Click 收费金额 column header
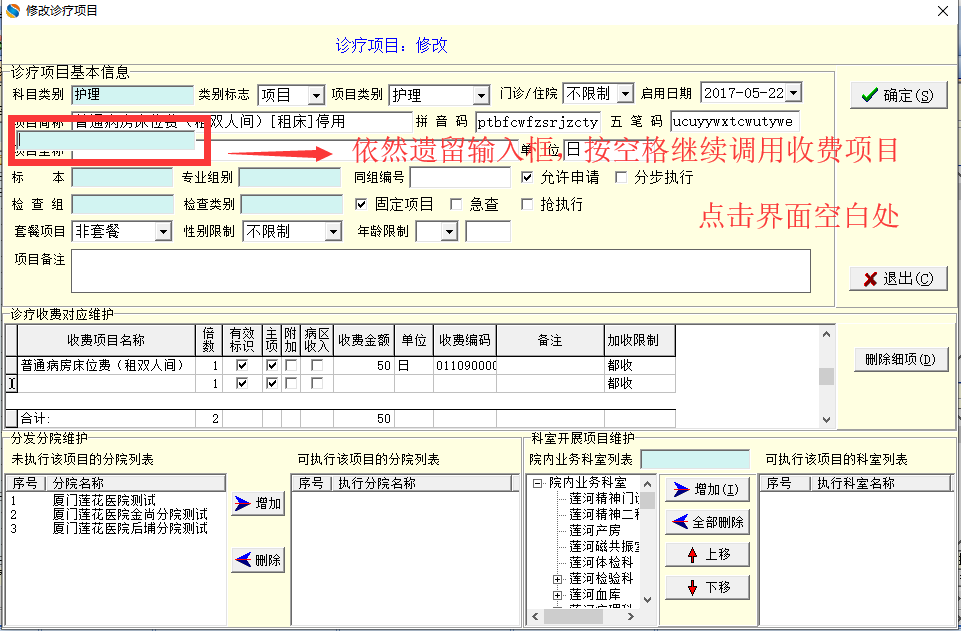 click(x=364, y=340)
